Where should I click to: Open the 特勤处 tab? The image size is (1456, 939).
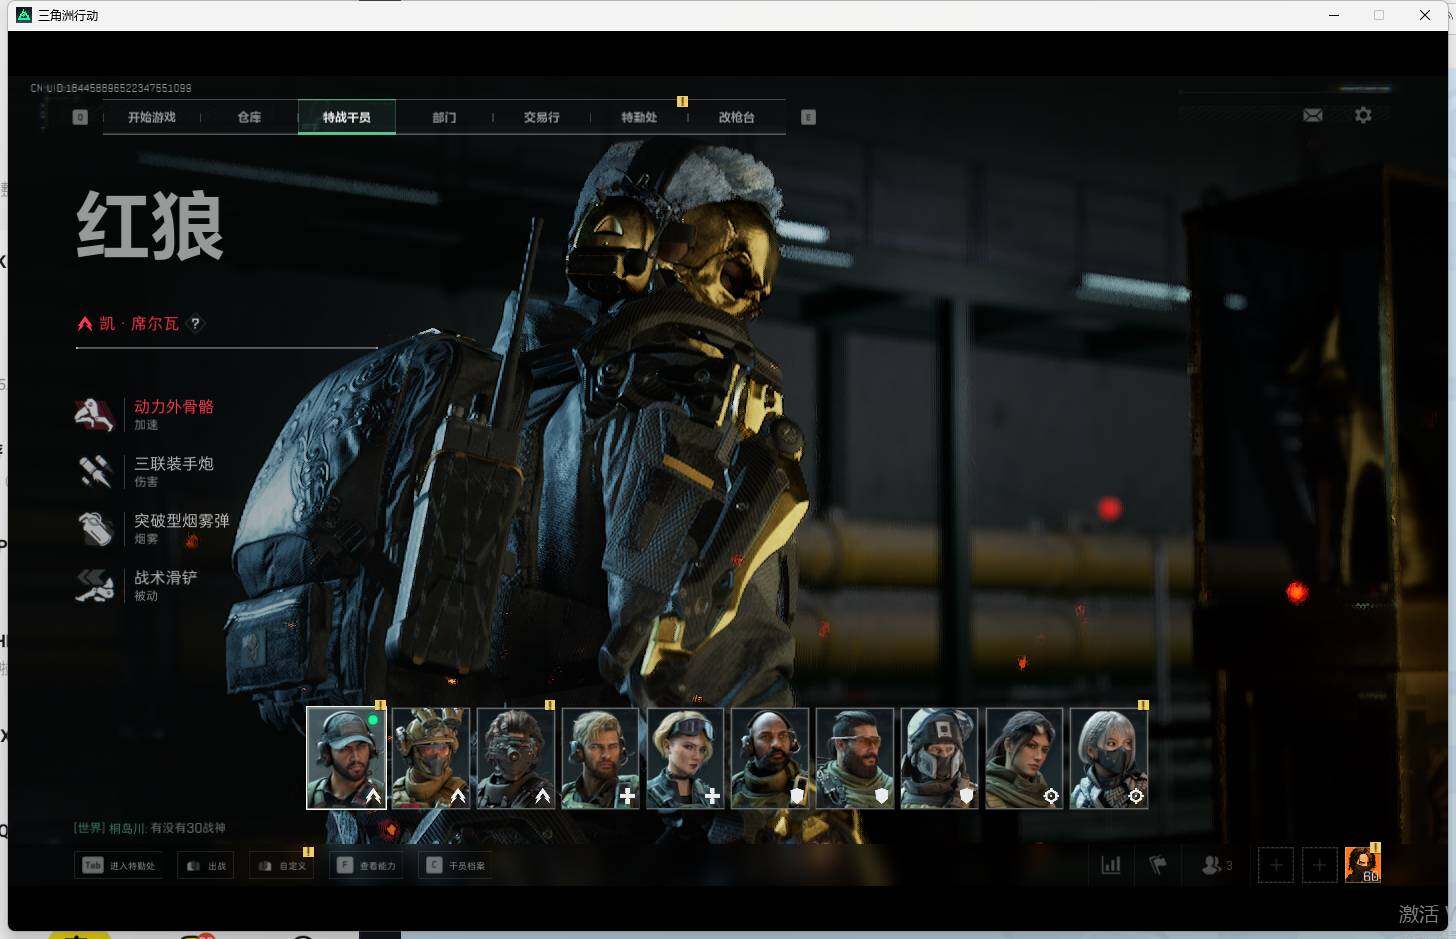tap(639, 117)
